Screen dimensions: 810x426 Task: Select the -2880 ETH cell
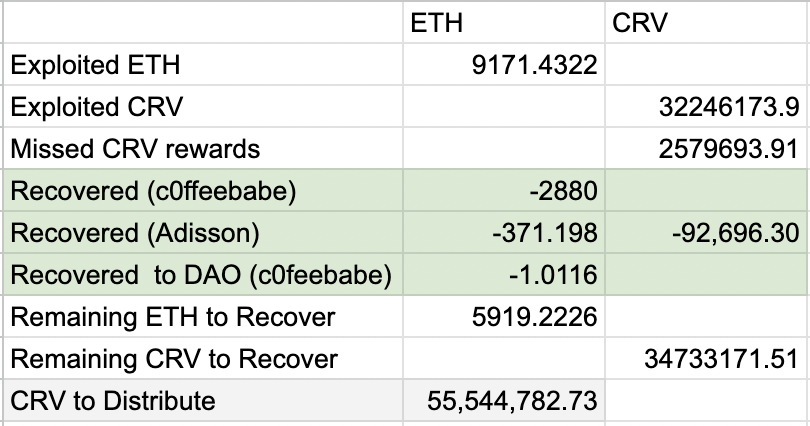pyautogui.click(x=565, y=192)
